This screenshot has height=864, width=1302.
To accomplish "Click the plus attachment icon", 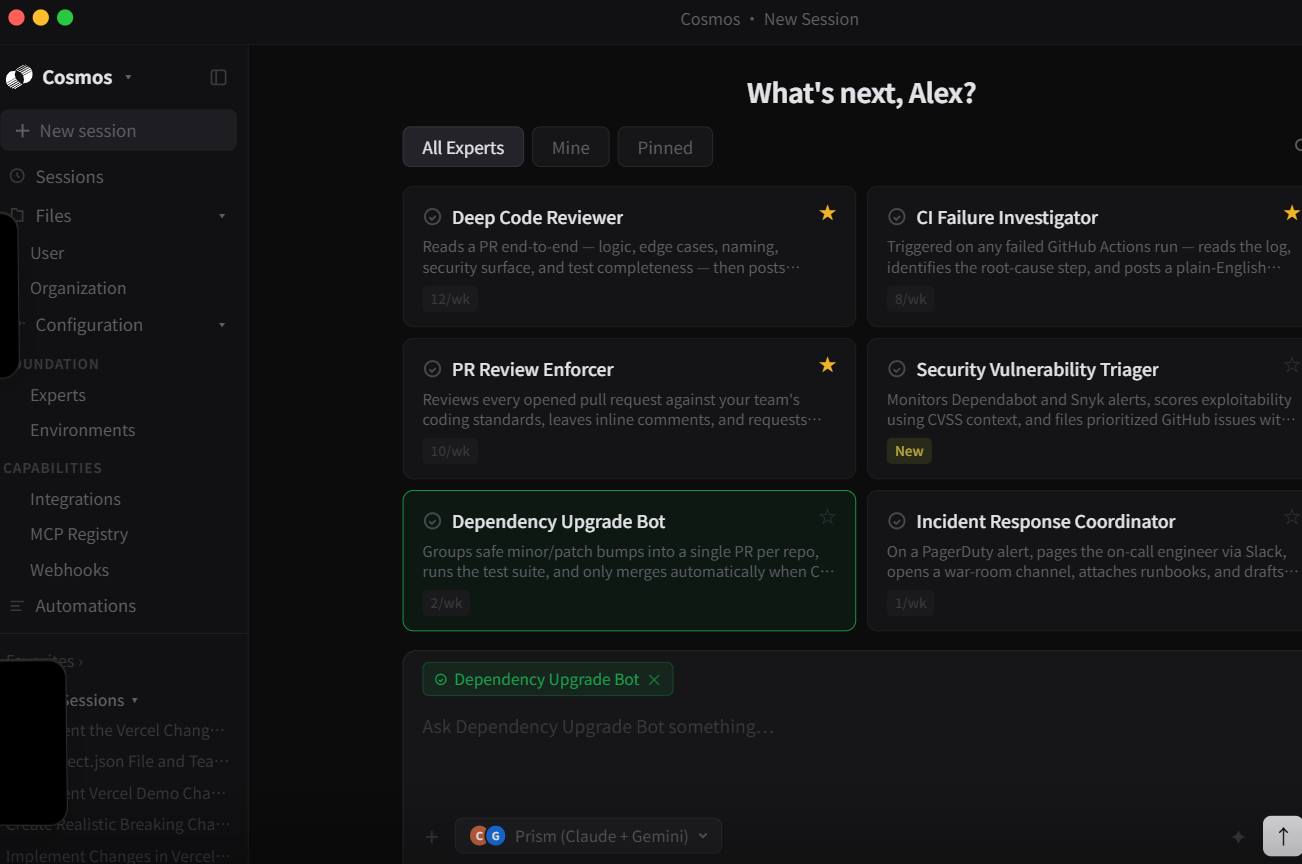I will [432, 836].
